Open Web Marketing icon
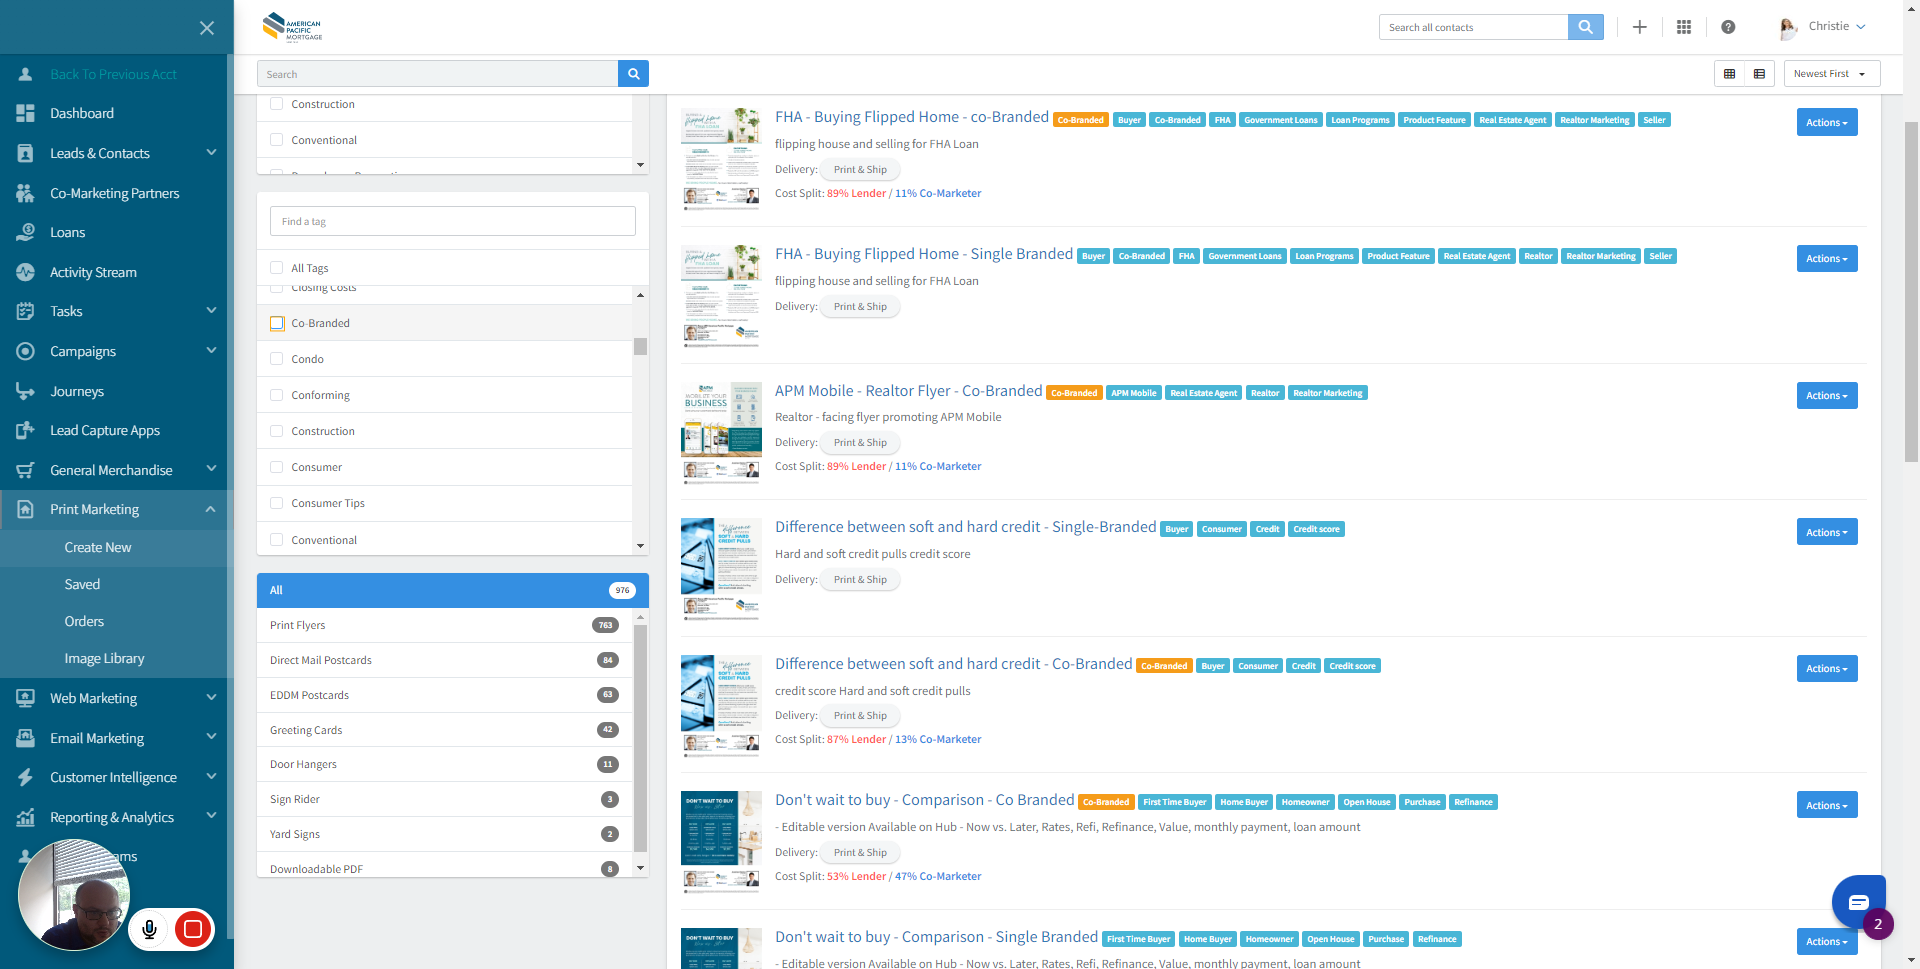Viewport: 1920px width, 969px height. click(x=25, y=698)
